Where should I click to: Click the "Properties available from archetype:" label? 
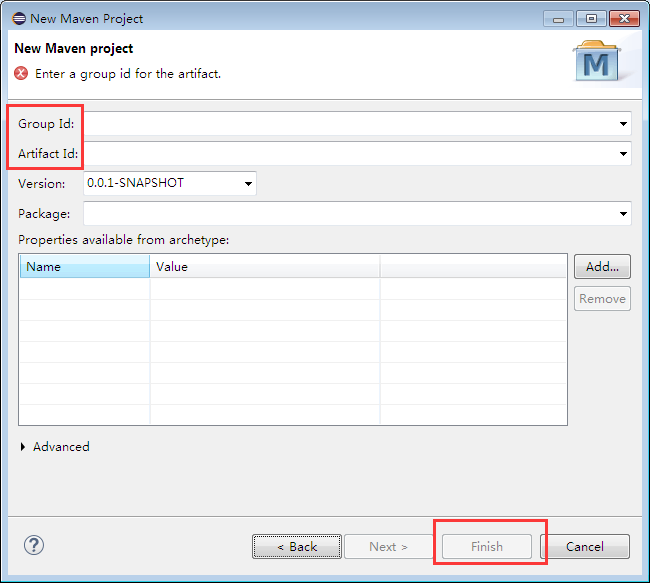[124, 240]
